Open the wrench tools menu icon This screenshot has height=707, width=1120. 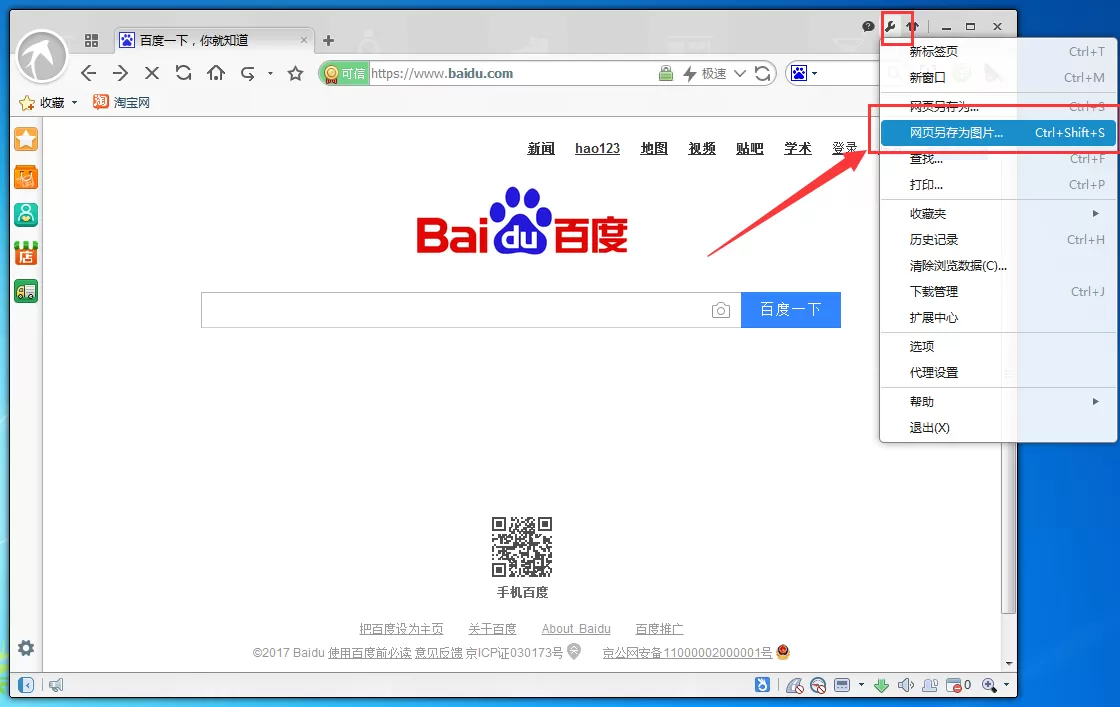tap(890, 26)
